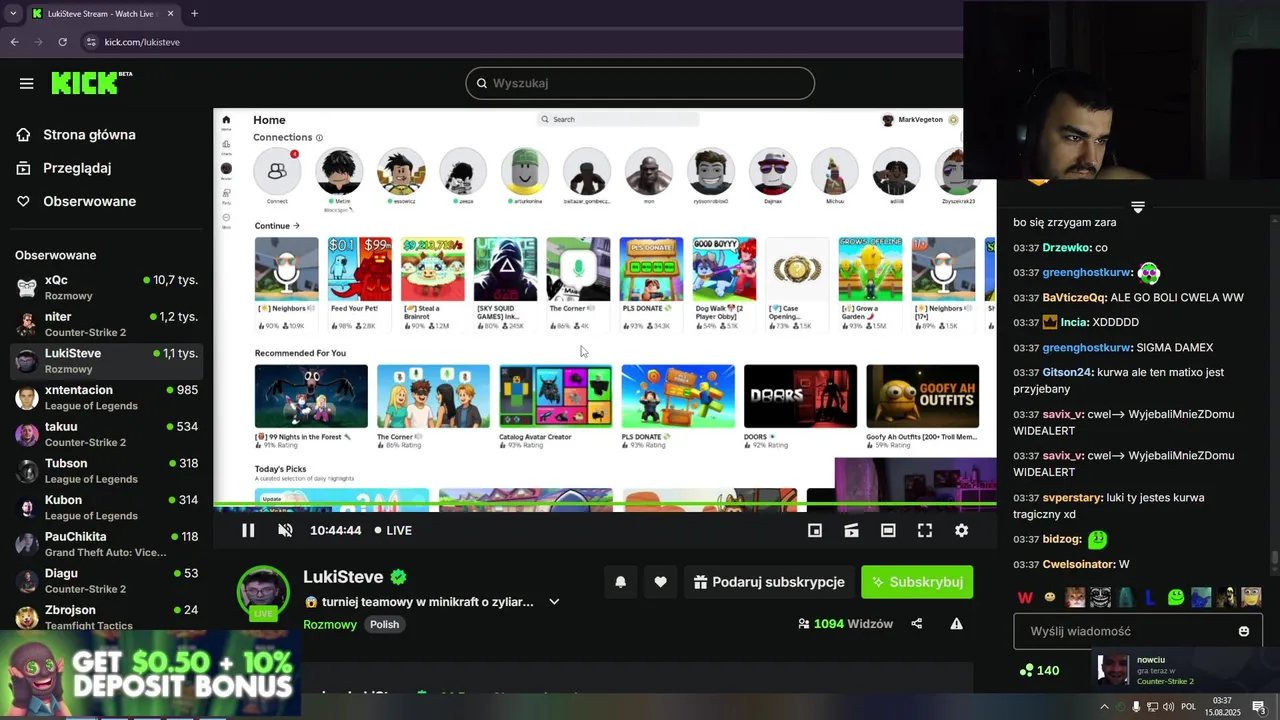This screenshot has width=1280, height=720.
Task: Open the Rozmowy category link
Action: pos(330,624)
